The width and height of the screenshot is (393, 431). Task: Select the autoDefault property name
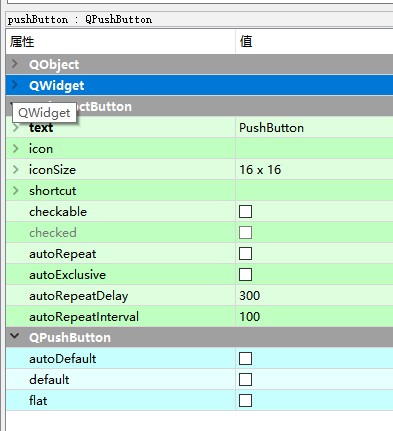(63, 359)
